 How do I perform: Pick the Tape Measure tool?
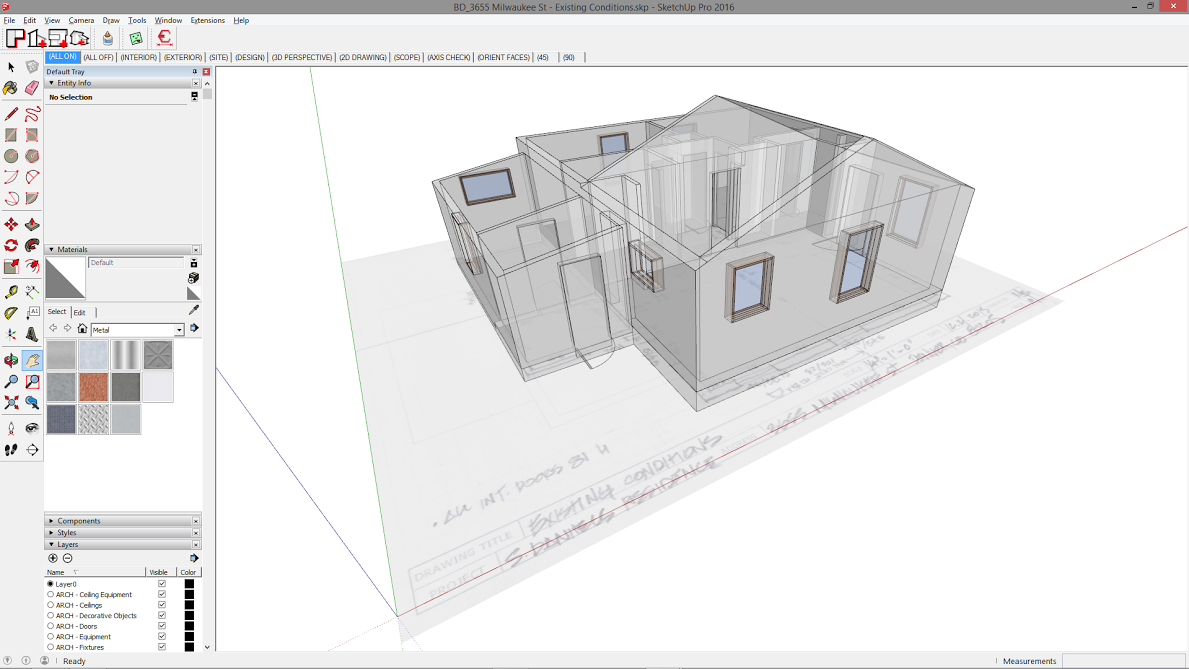point(11,292)
